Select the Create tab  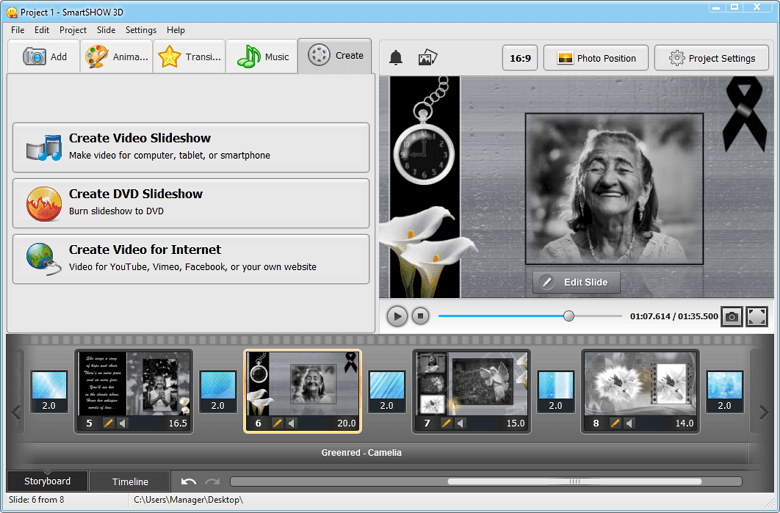335,56
